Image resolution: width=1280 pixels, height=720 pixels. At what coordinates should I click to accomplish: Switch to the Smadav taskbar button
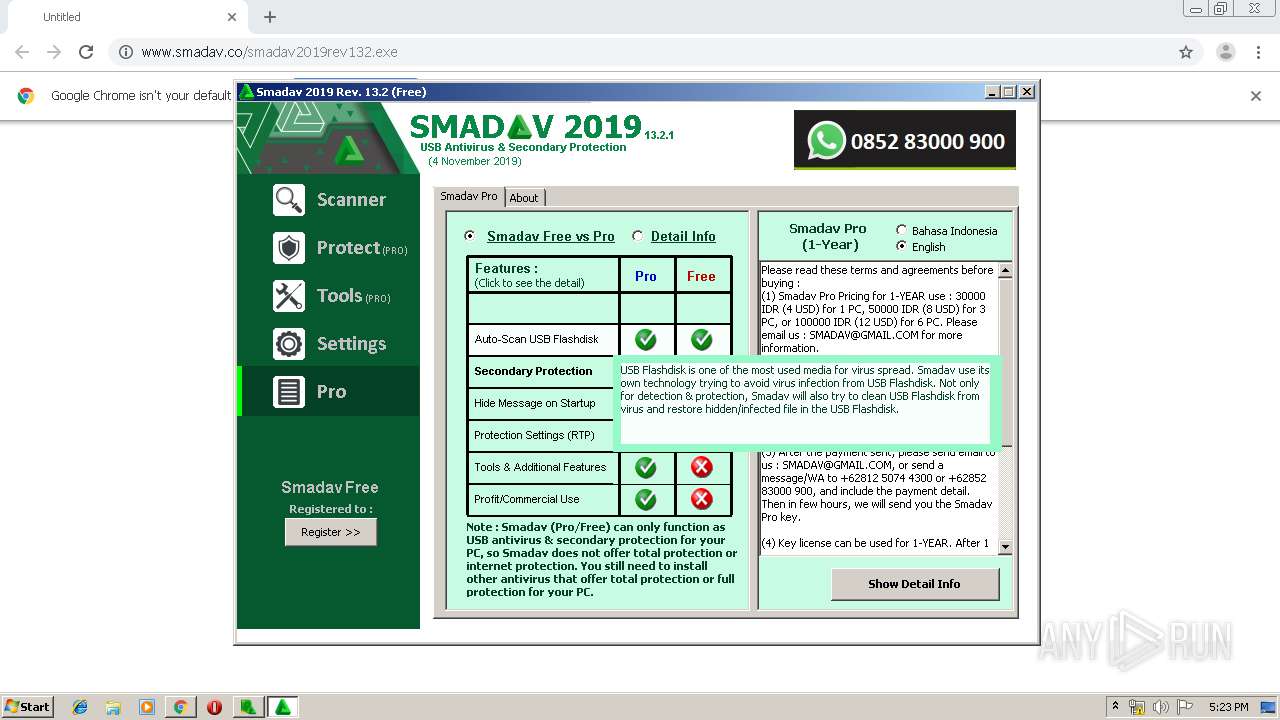click(x=283, y=707)
